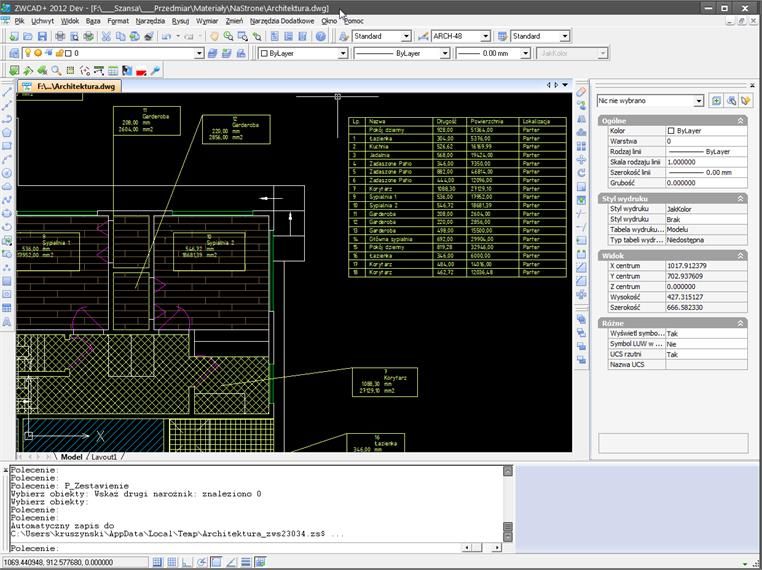762x570 pixels.
Task: Open the ByLayer color dropdown in toolbar
Action: (x=342, y=53)
